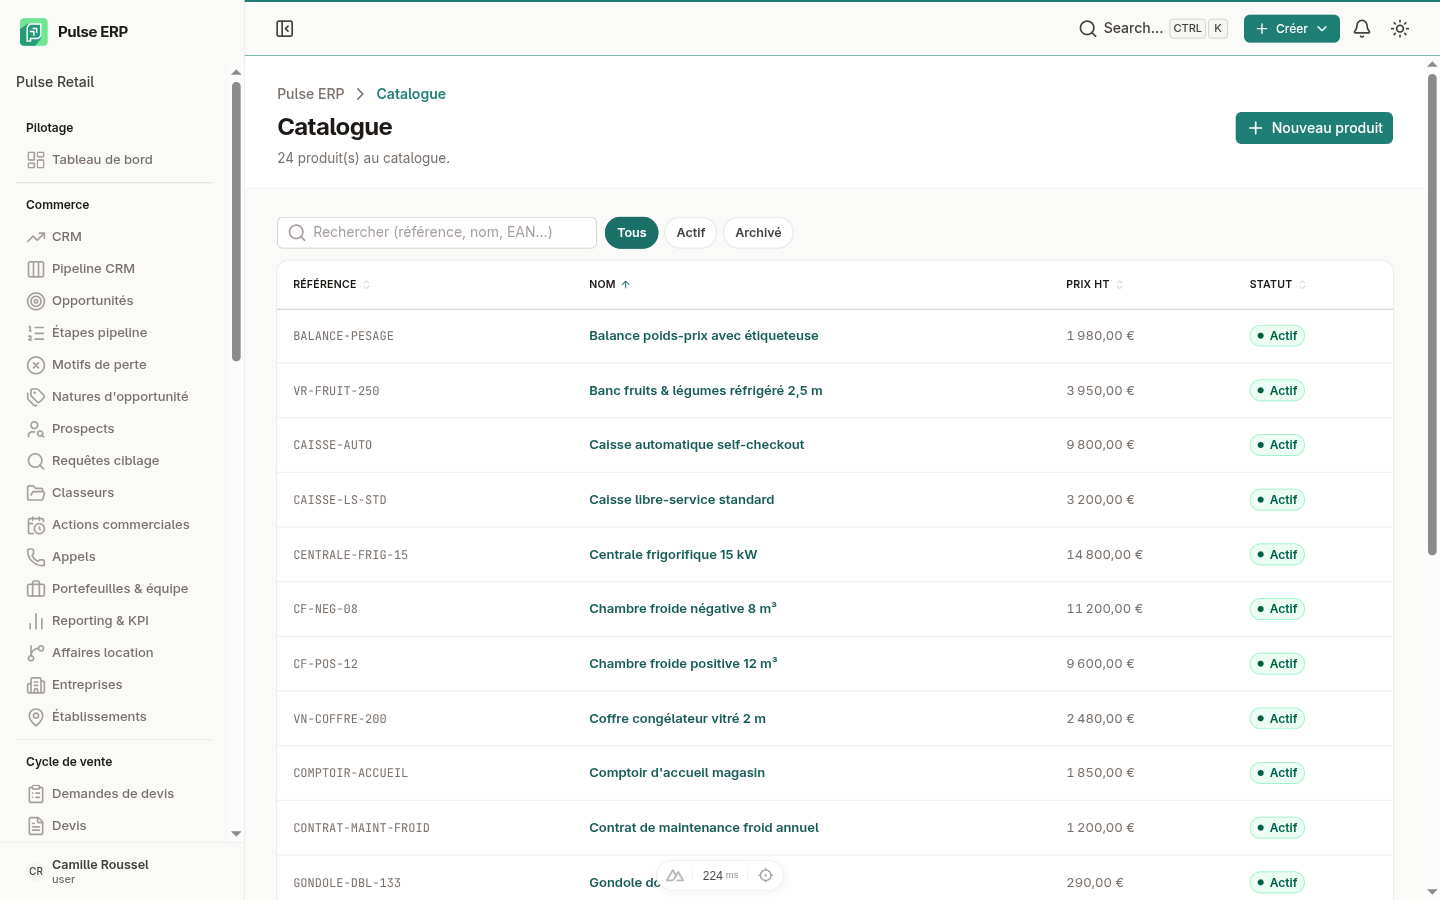Screen dimensions: 1440x900
Task: Click the product search field
Action: click(x=437, y=233)
